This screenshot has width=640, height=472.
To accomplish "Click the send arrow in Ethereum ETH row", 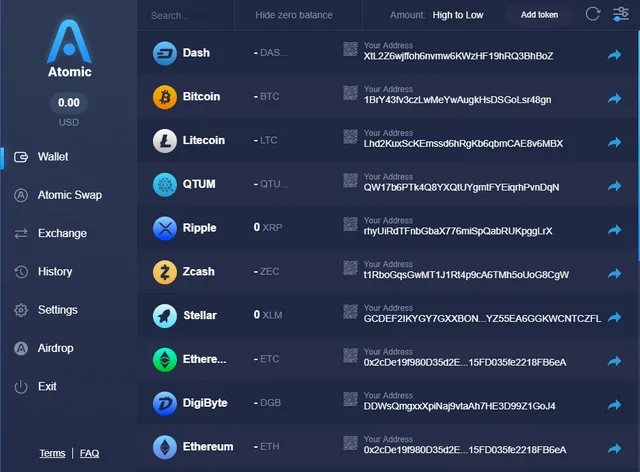I will click(x=614, y=449).
